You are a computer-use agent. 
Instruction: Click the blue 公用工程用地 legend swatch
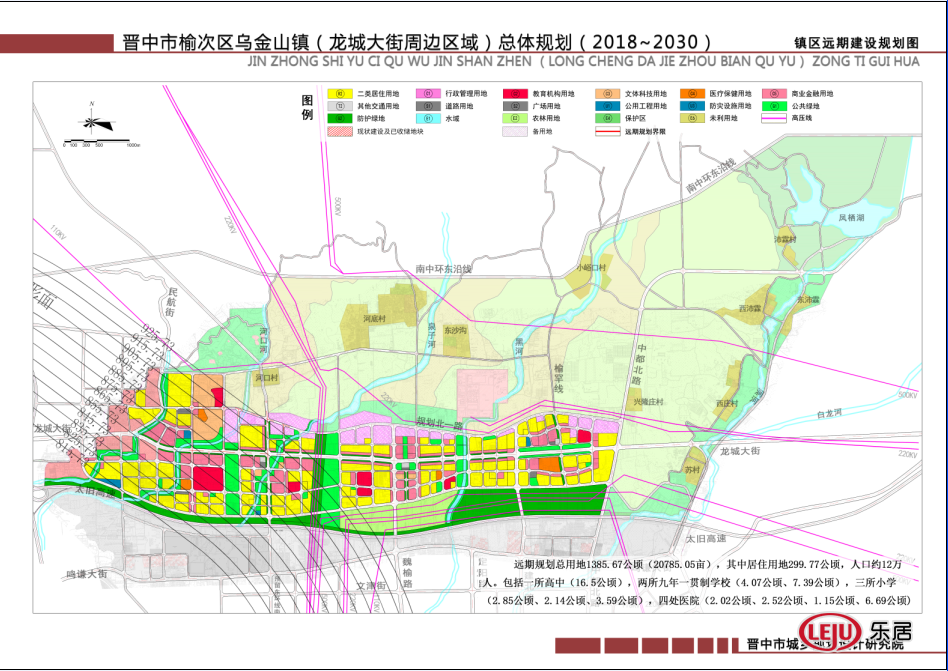(x=608, y=106)
